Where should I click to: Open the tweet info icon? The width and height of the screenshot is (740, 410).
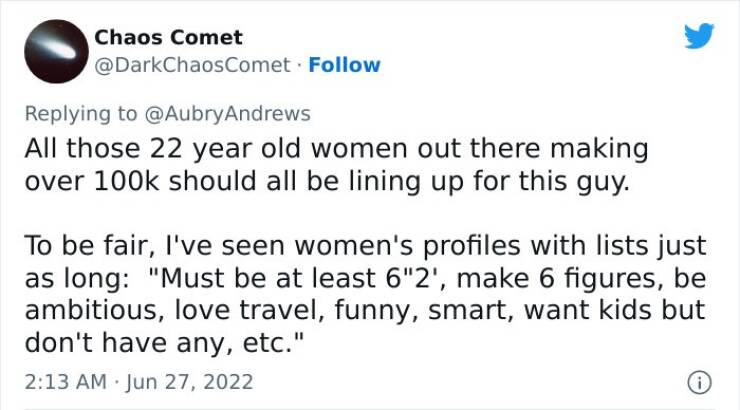702,382
